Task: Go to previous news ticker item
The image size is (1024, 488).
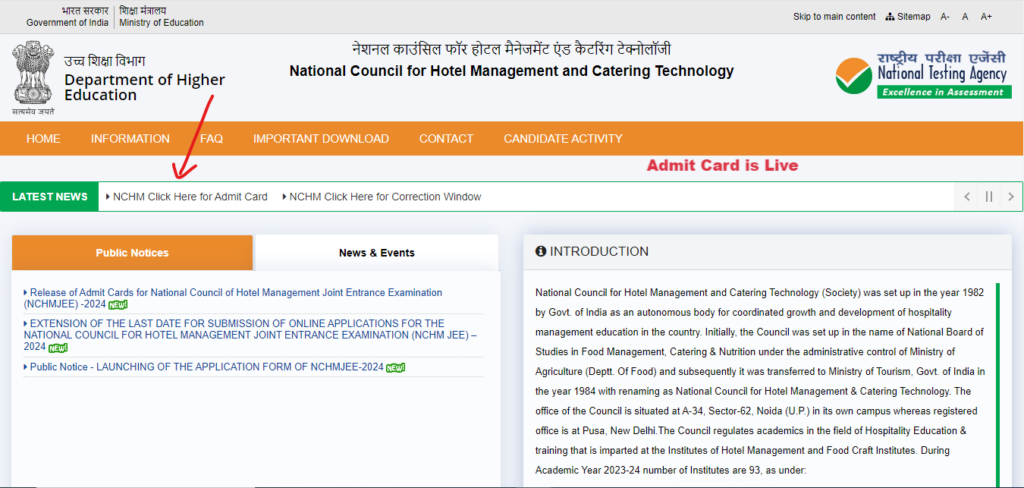Action: click(967, 197)
